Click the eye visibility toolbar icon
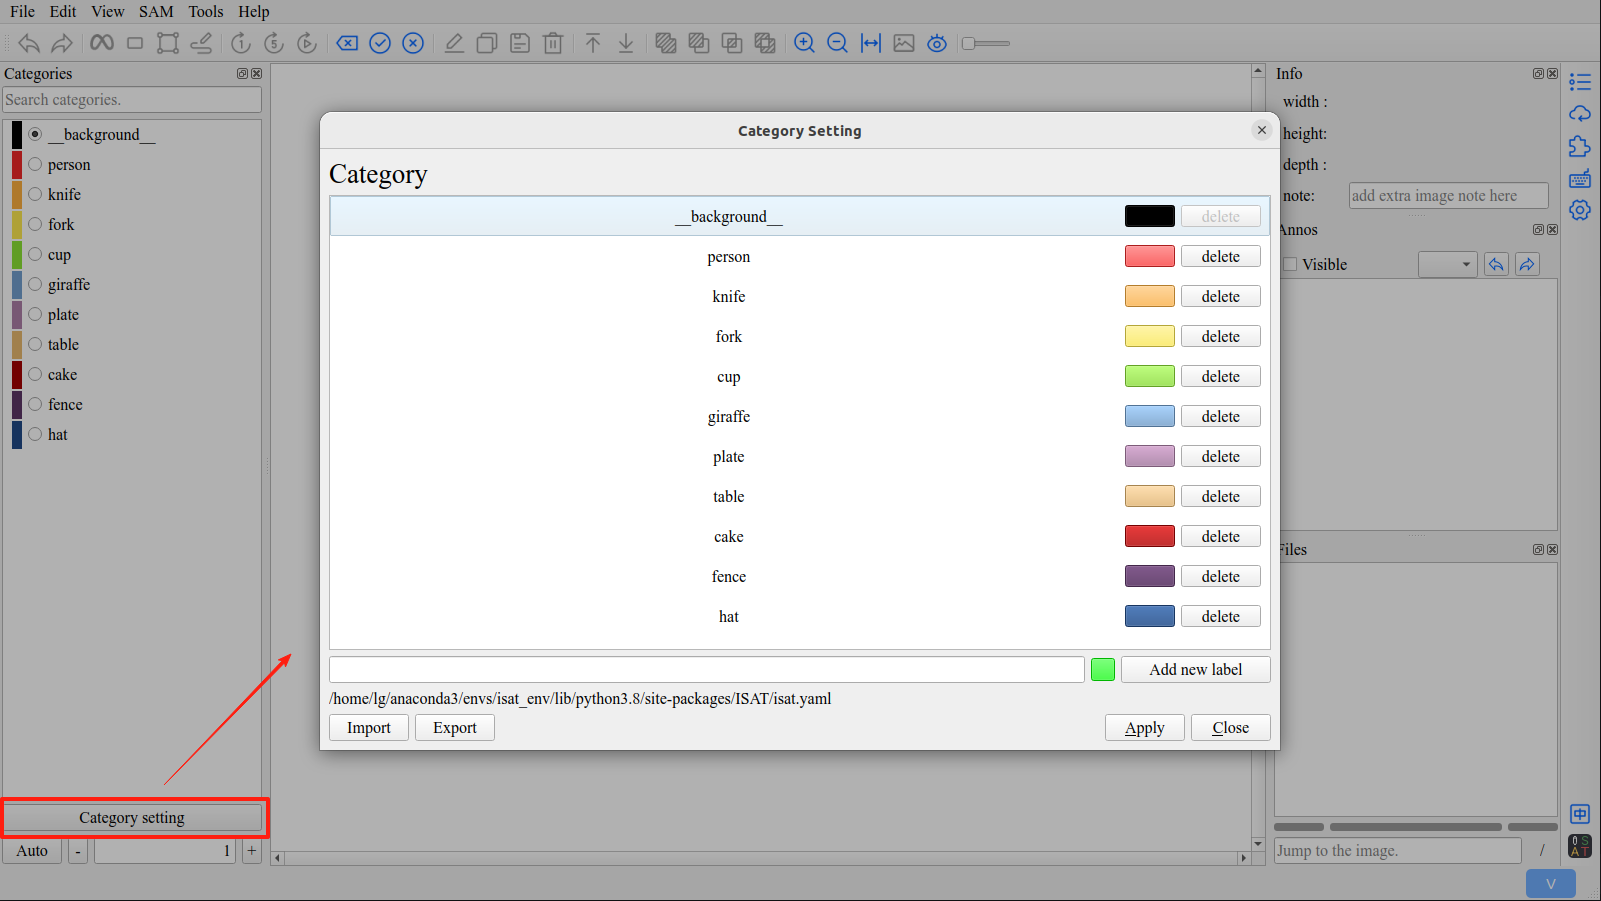This screenshot has height=901, width=1601. (937, 43)
